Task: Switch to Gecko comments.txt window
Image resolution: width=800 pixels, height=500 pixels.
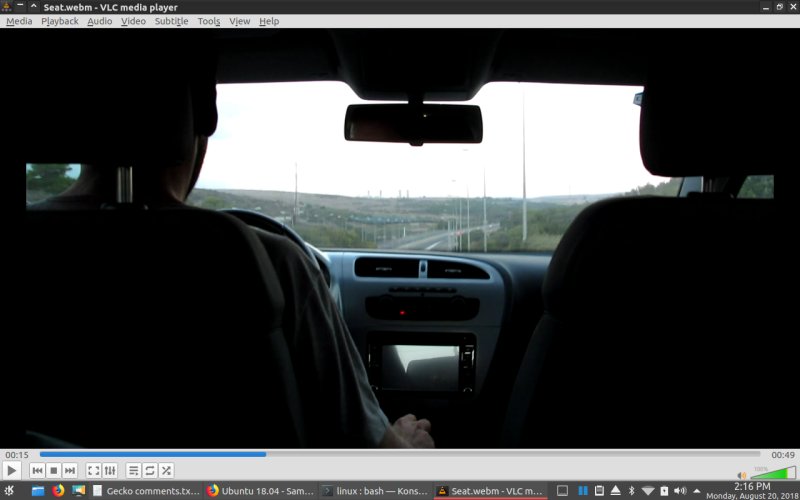Action: [x=146, y=491]
